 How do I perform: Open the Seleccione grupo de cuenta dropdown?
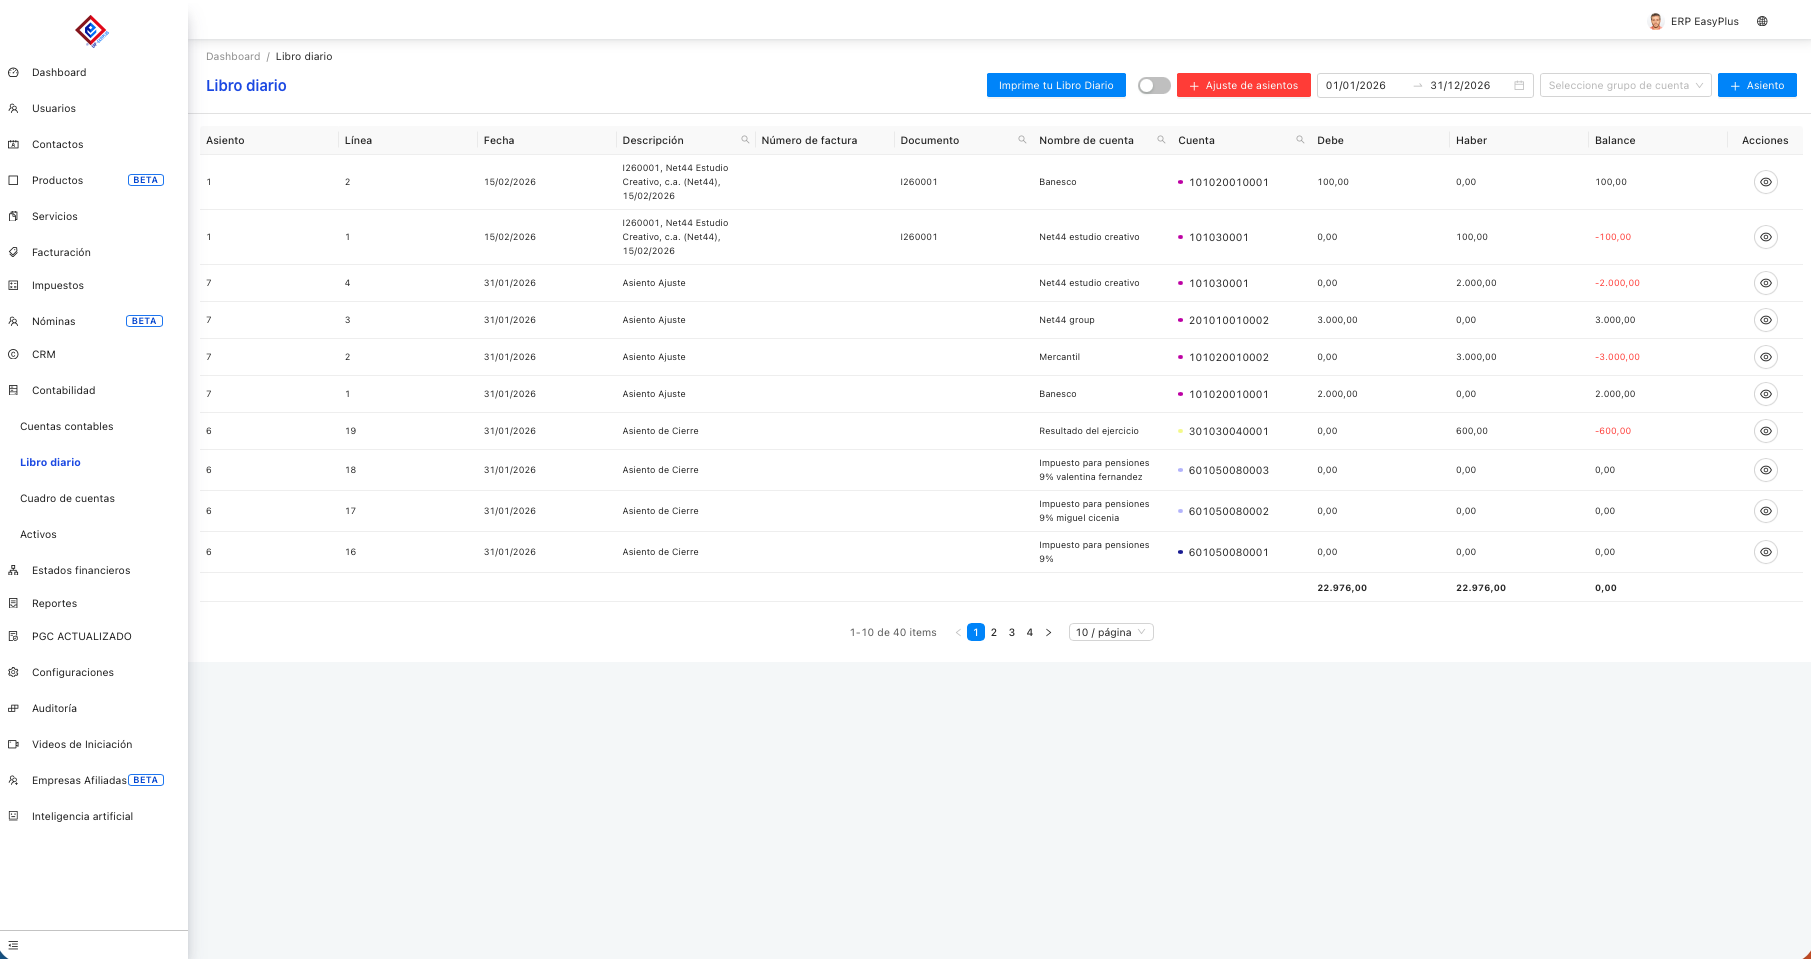1625,86
